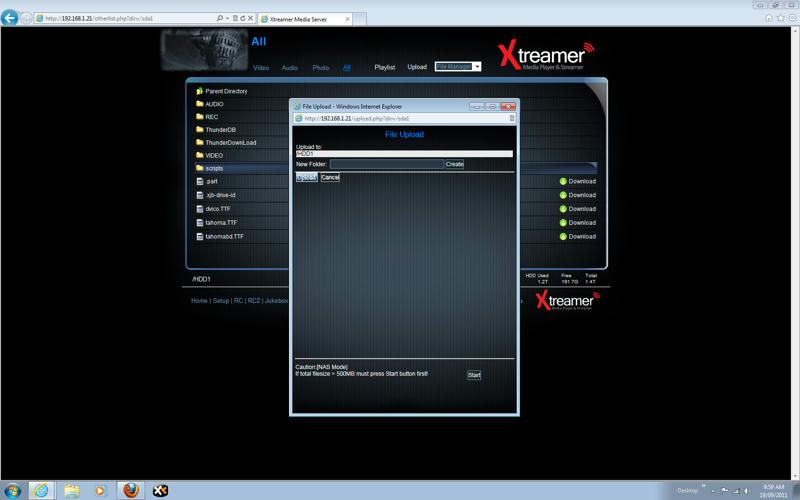800x500 pixels.
Task: Open the browser Home icon at top right
Action: click(x=769, y=18)
